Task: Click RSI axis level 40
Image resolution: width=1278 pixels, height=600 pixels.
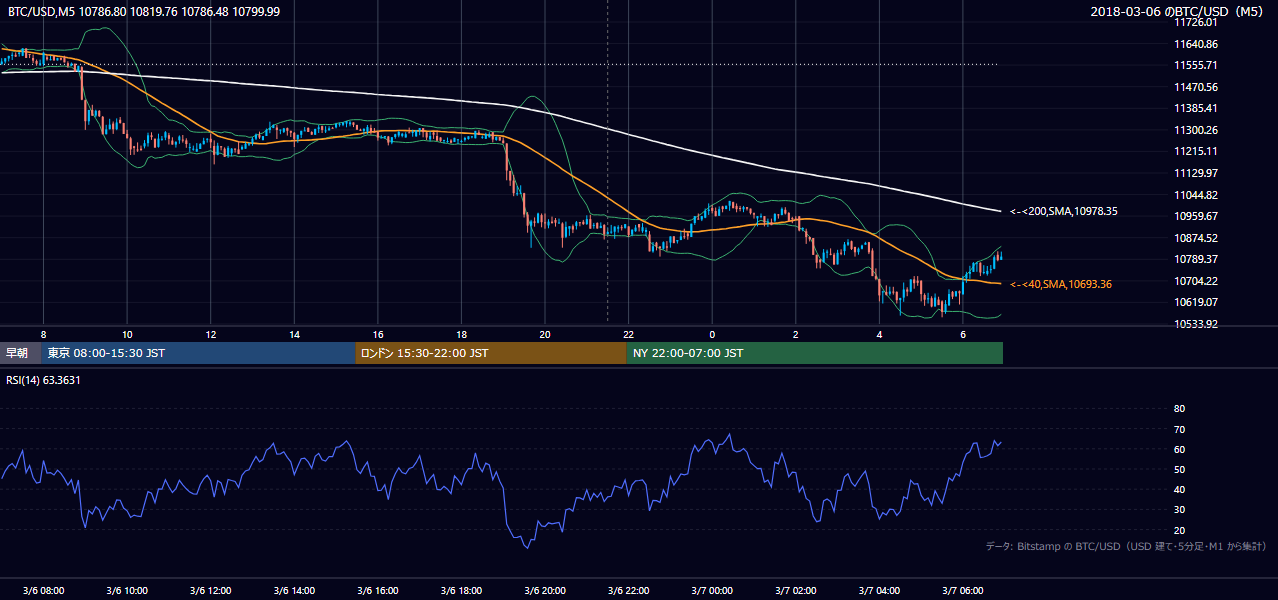Action: coord(1179,490)
